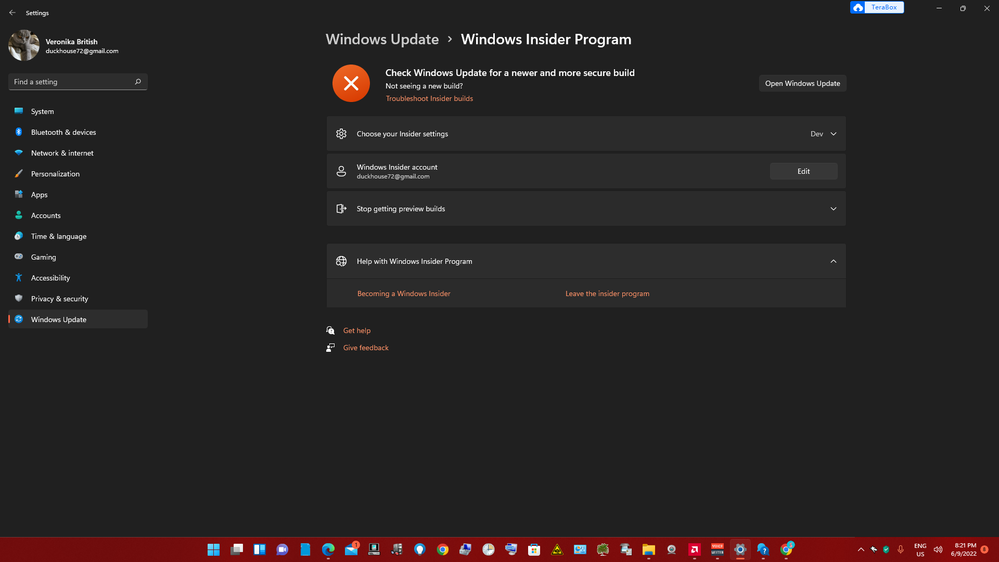Open Windows Start menu

click(213, 549)
